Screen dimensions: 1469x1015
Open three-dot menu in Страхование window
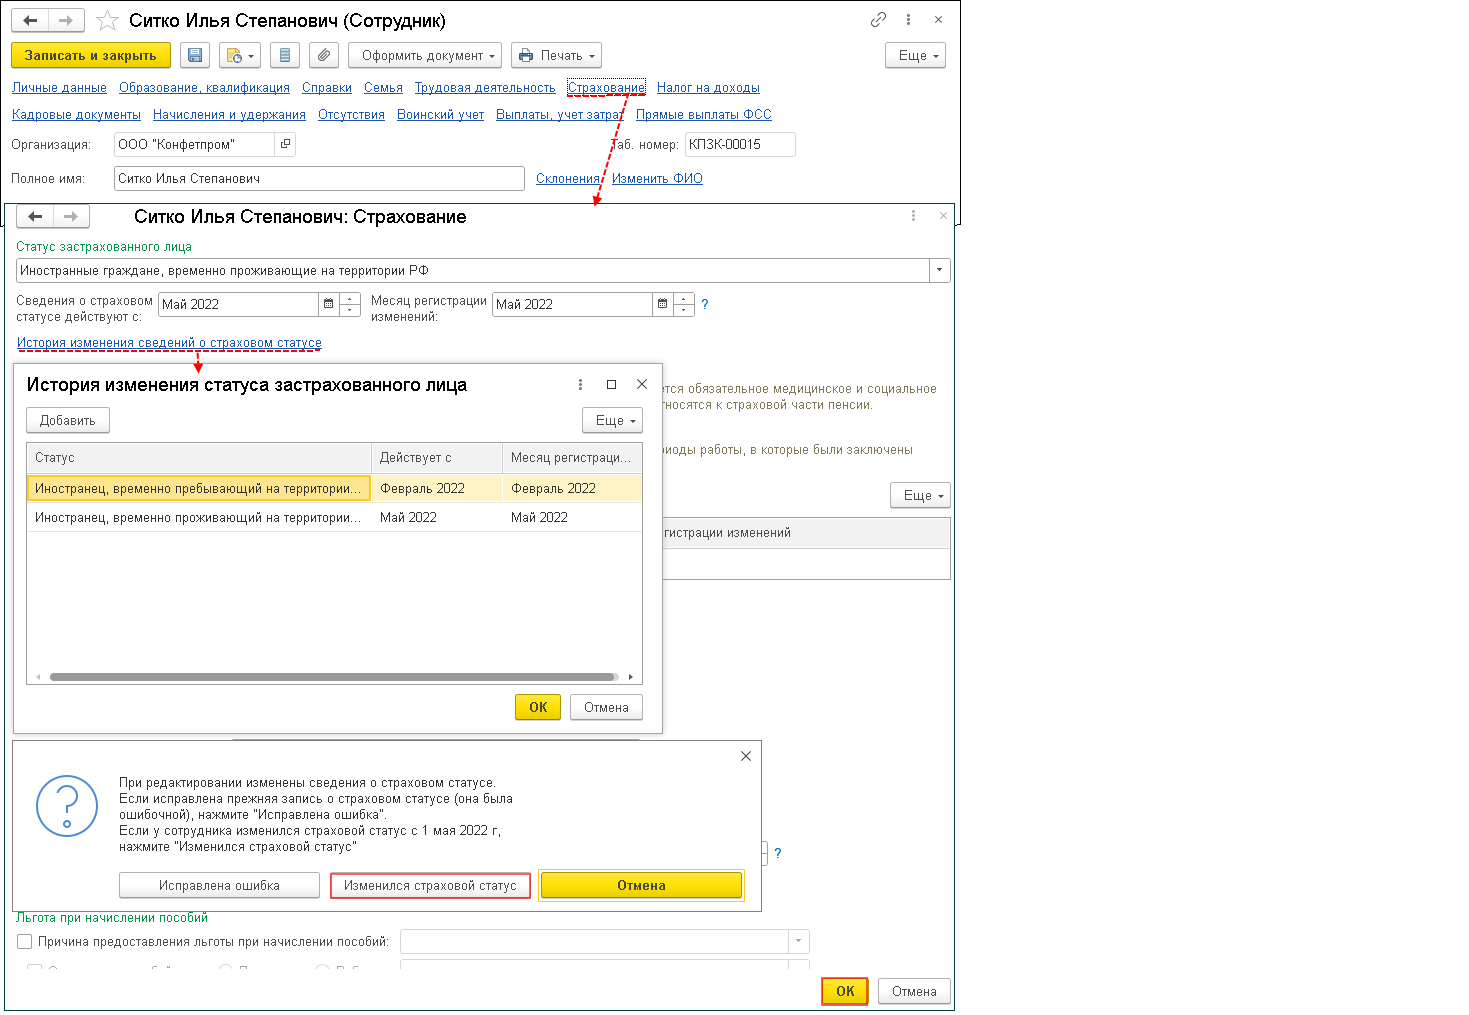point(913,216)
